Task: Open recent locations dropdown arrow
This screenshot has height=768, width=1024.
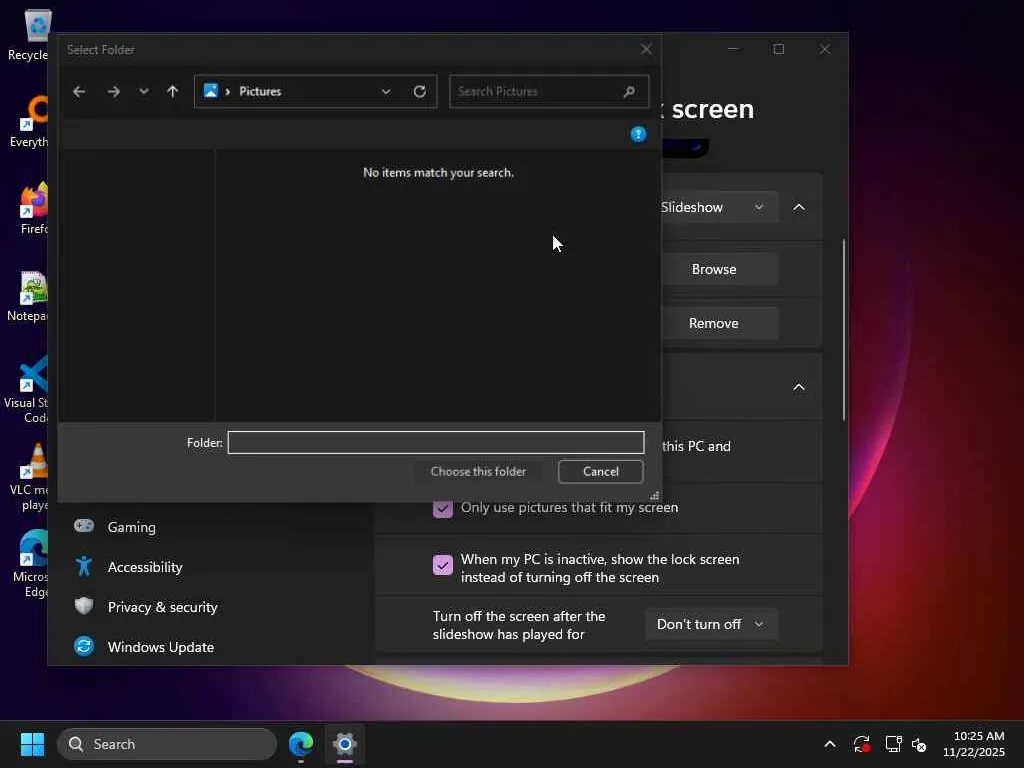Action: coord(144,91)
